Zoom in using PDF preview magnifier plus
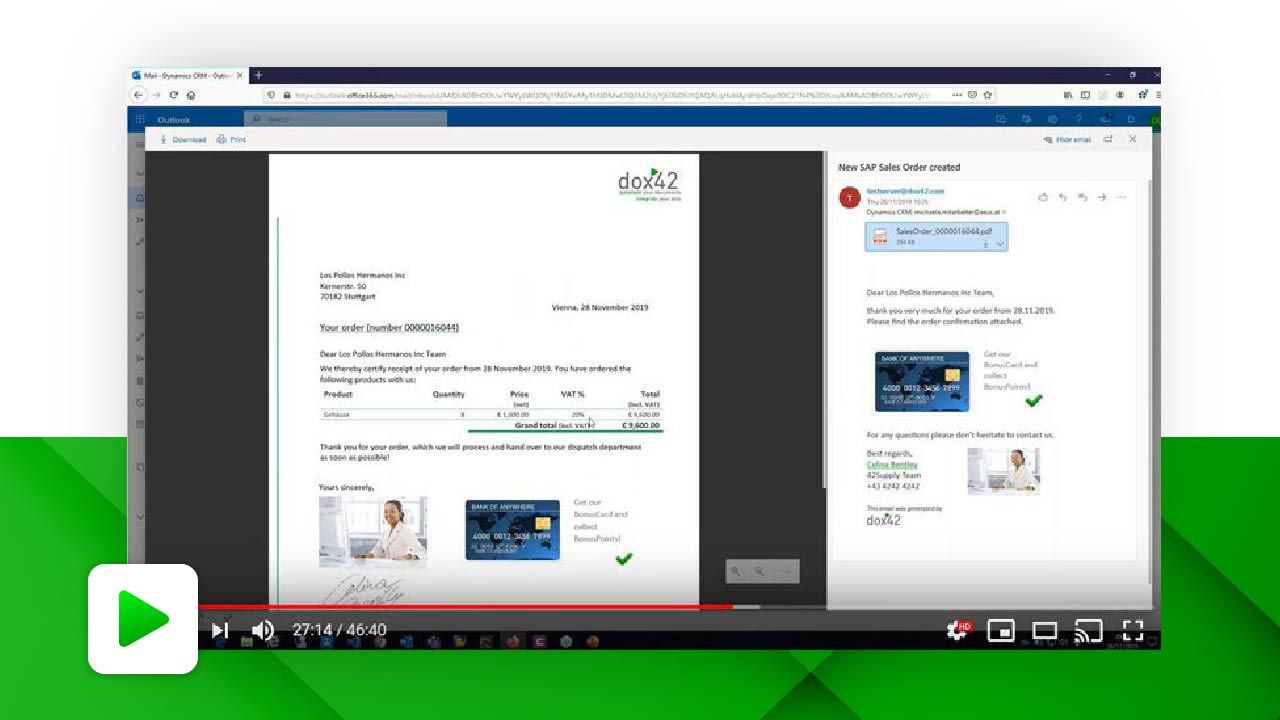The image size is (1280, 720). pyautogui.click(x=760, y=571)
